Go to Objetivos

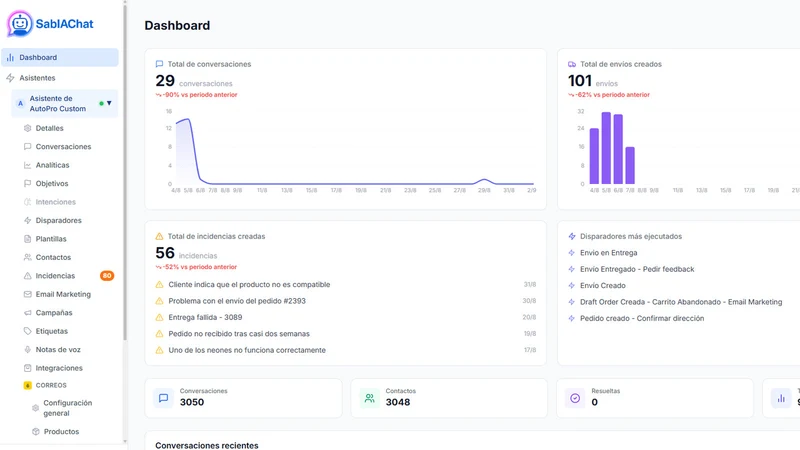click(52, 183)
